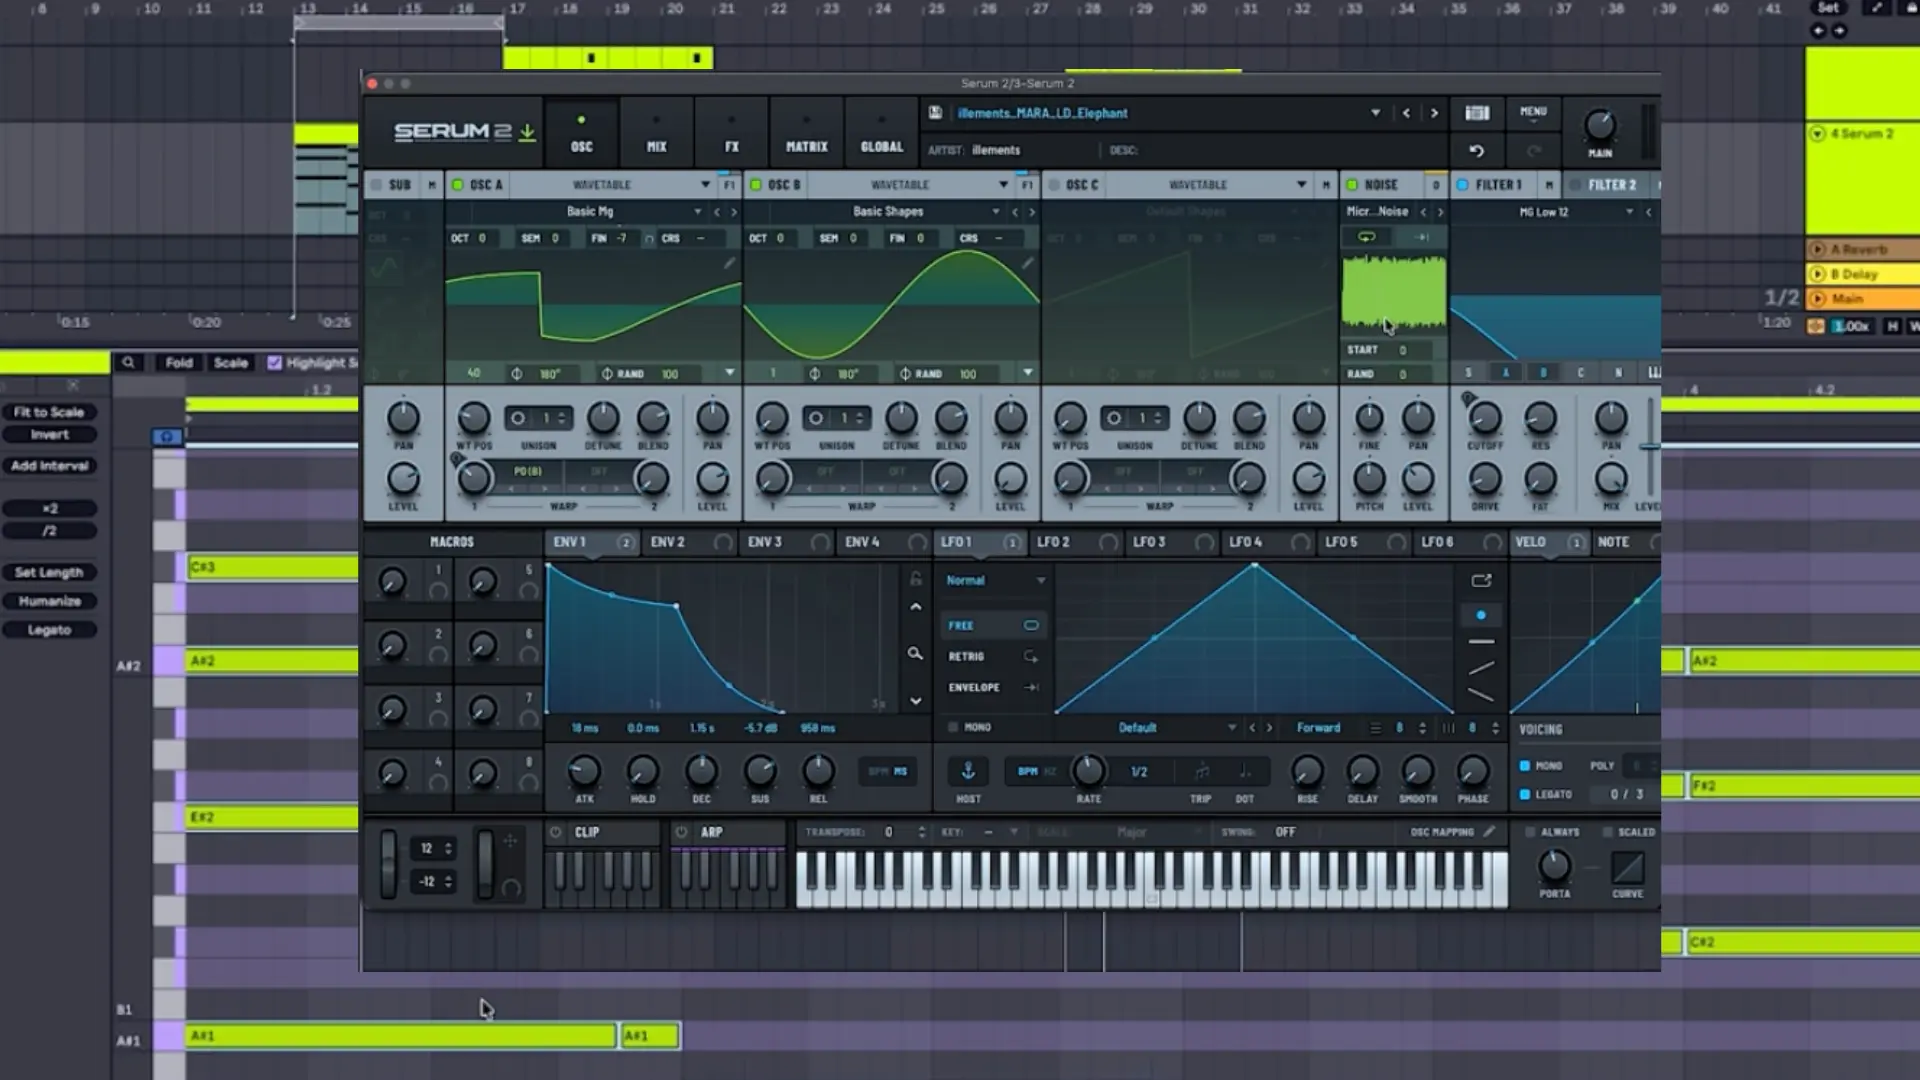Adjust LFO RATE knob

click(1089, 771)
